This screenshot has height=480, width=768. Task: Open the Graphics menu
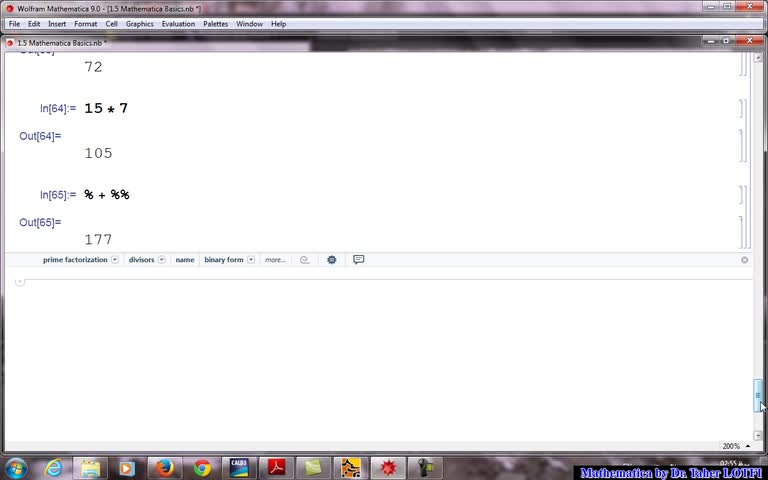(140, 24)
